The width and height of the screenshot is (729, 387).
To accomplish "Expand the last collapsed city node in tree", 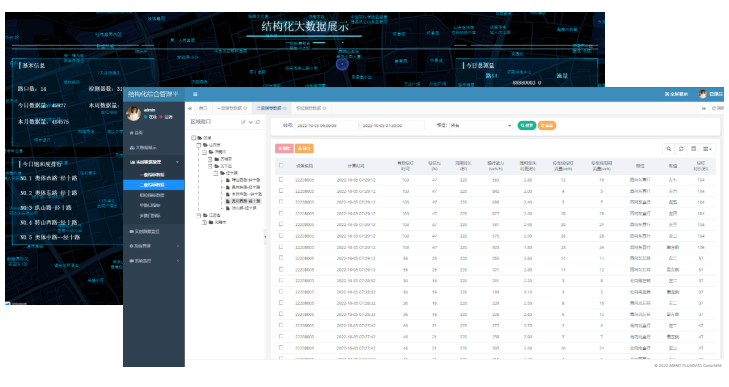I will point(204,222).
